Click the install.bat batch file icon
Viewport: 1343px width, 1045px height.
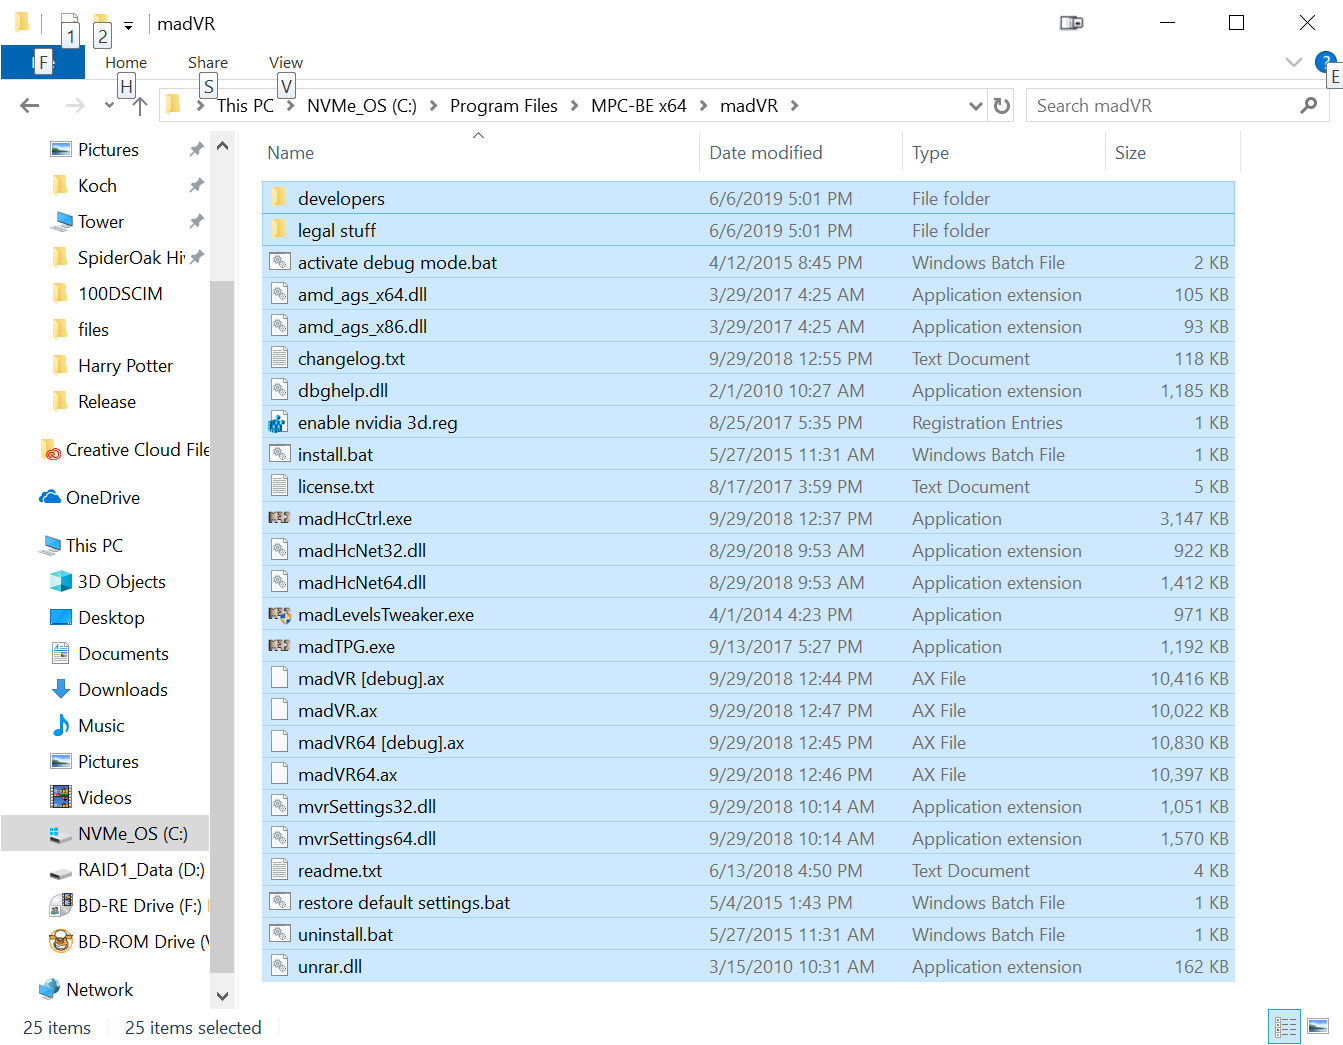click(x=280, y=454)
